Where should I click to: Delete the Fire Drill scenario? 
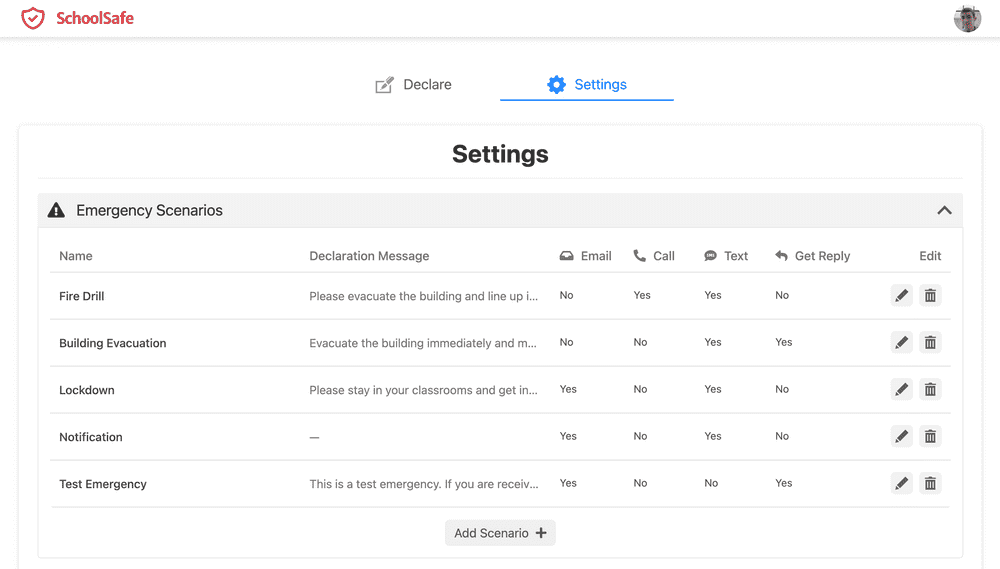click(930, 296)
